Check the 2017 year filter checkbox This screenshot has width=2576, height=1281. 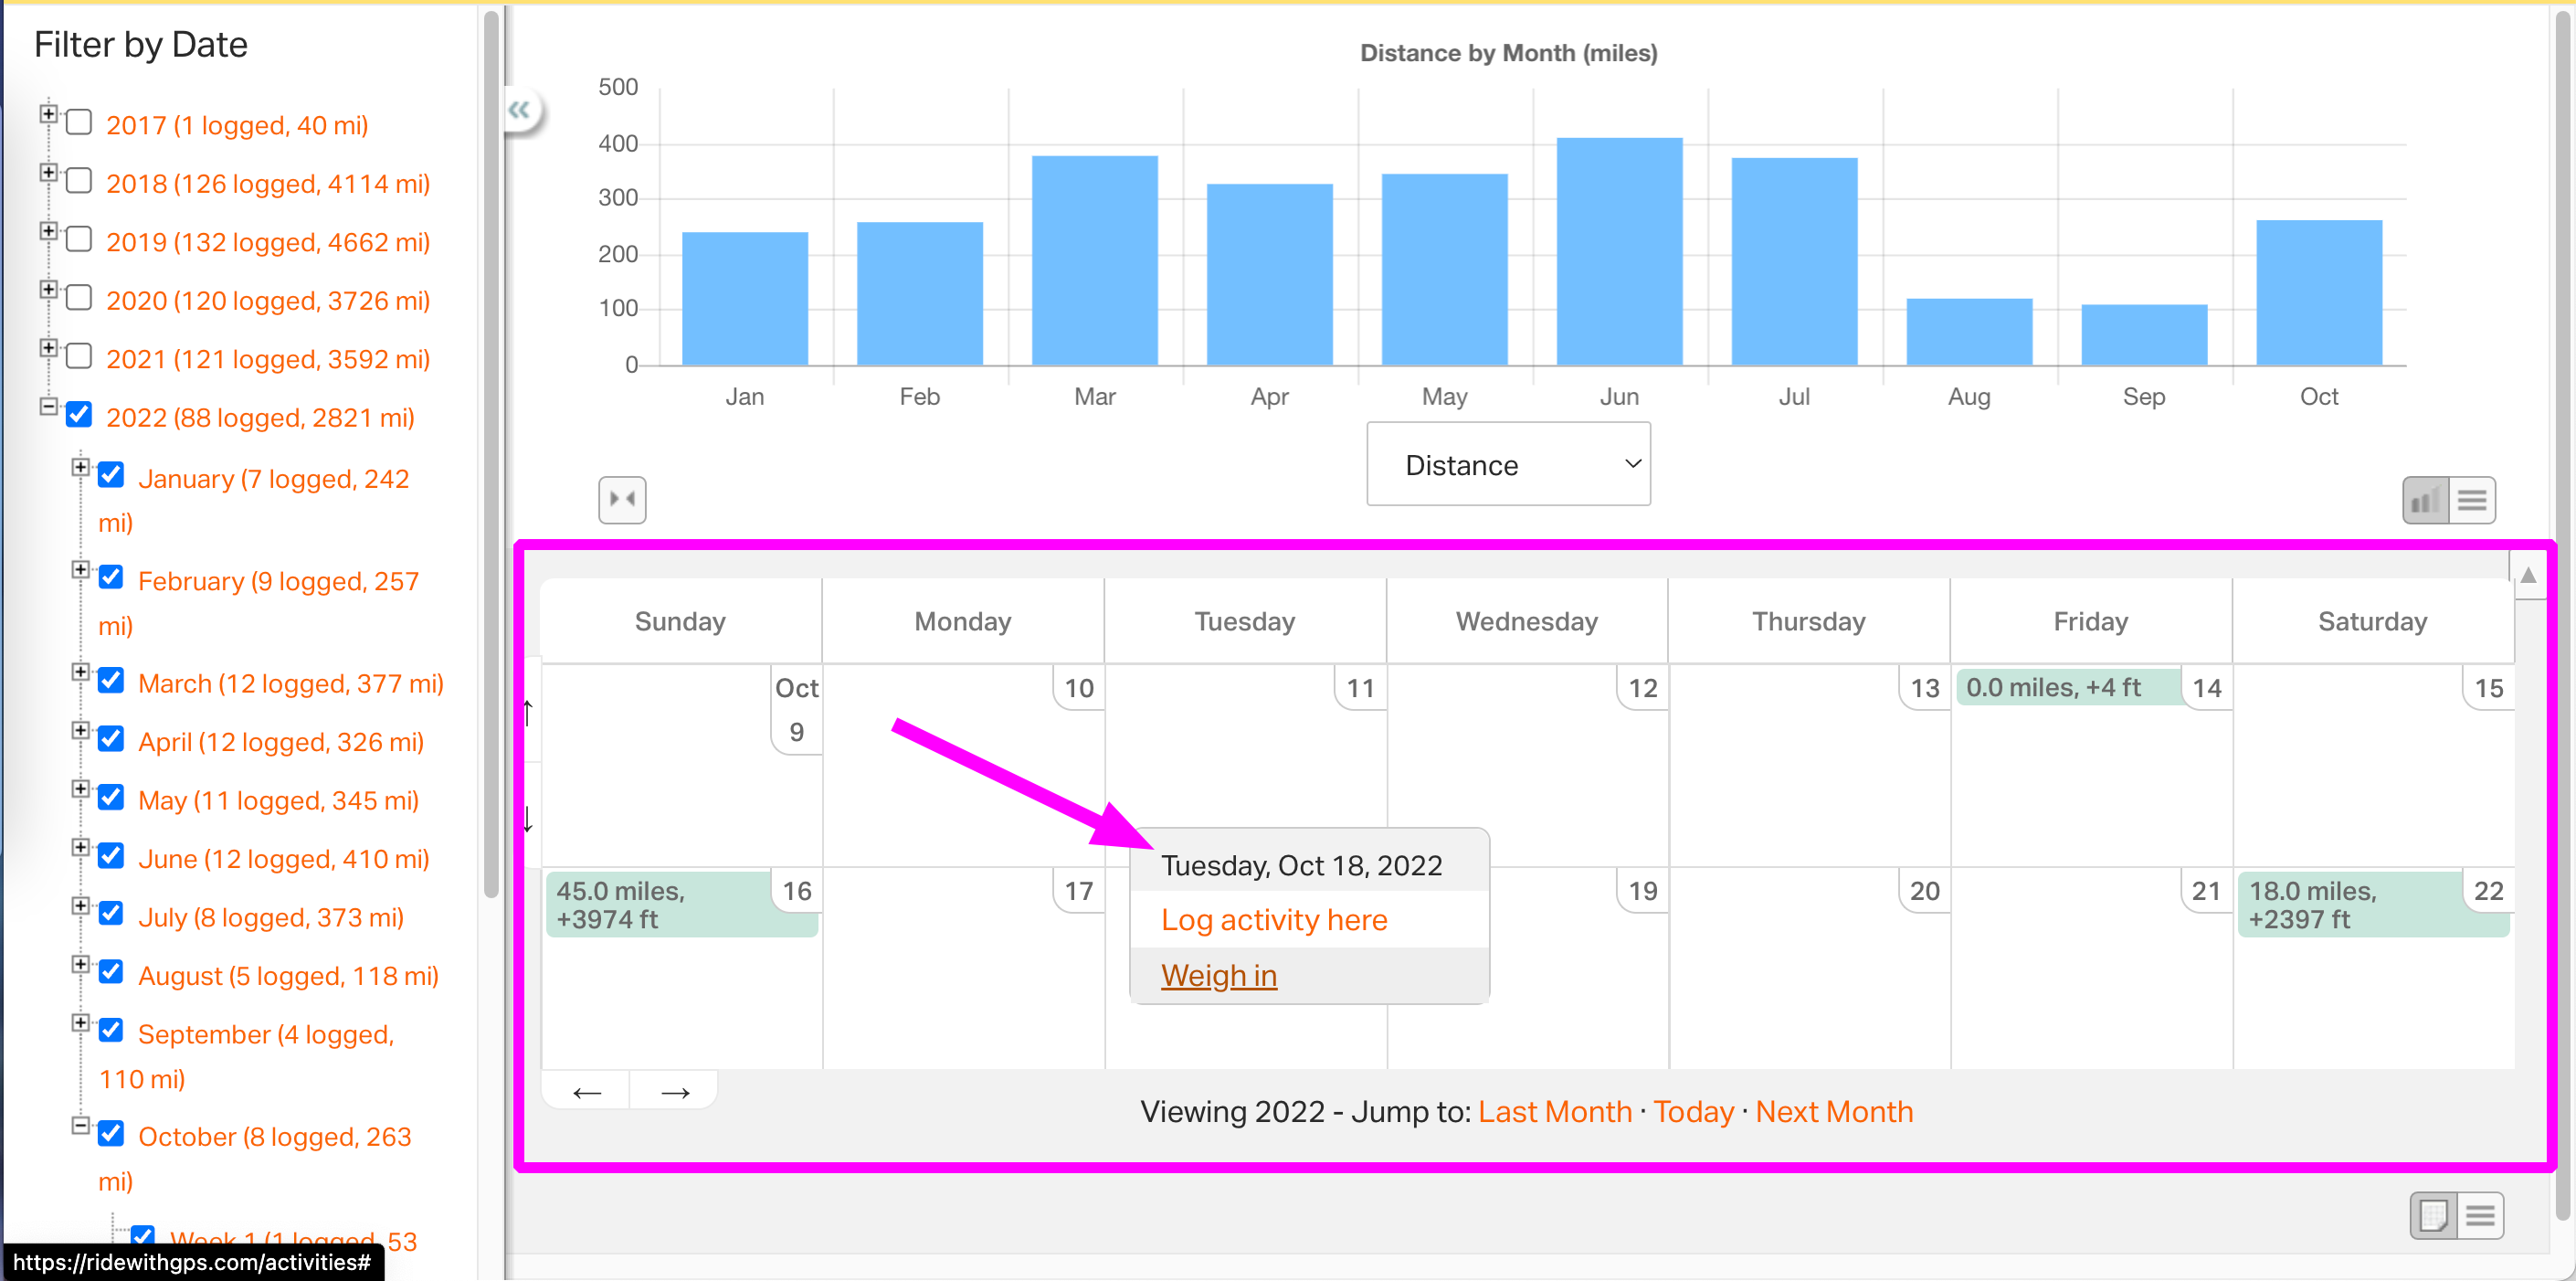coord(79,123)
